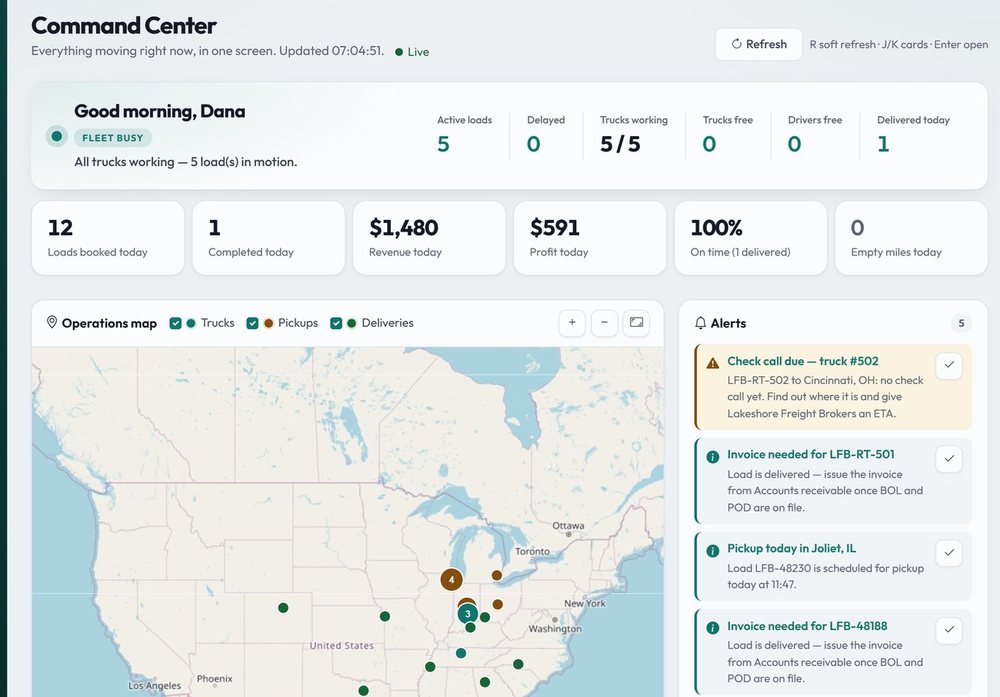Click the Los Angeles label on the map
The height and width of the screenshot is (697, 1000).
tap(154, 686)
